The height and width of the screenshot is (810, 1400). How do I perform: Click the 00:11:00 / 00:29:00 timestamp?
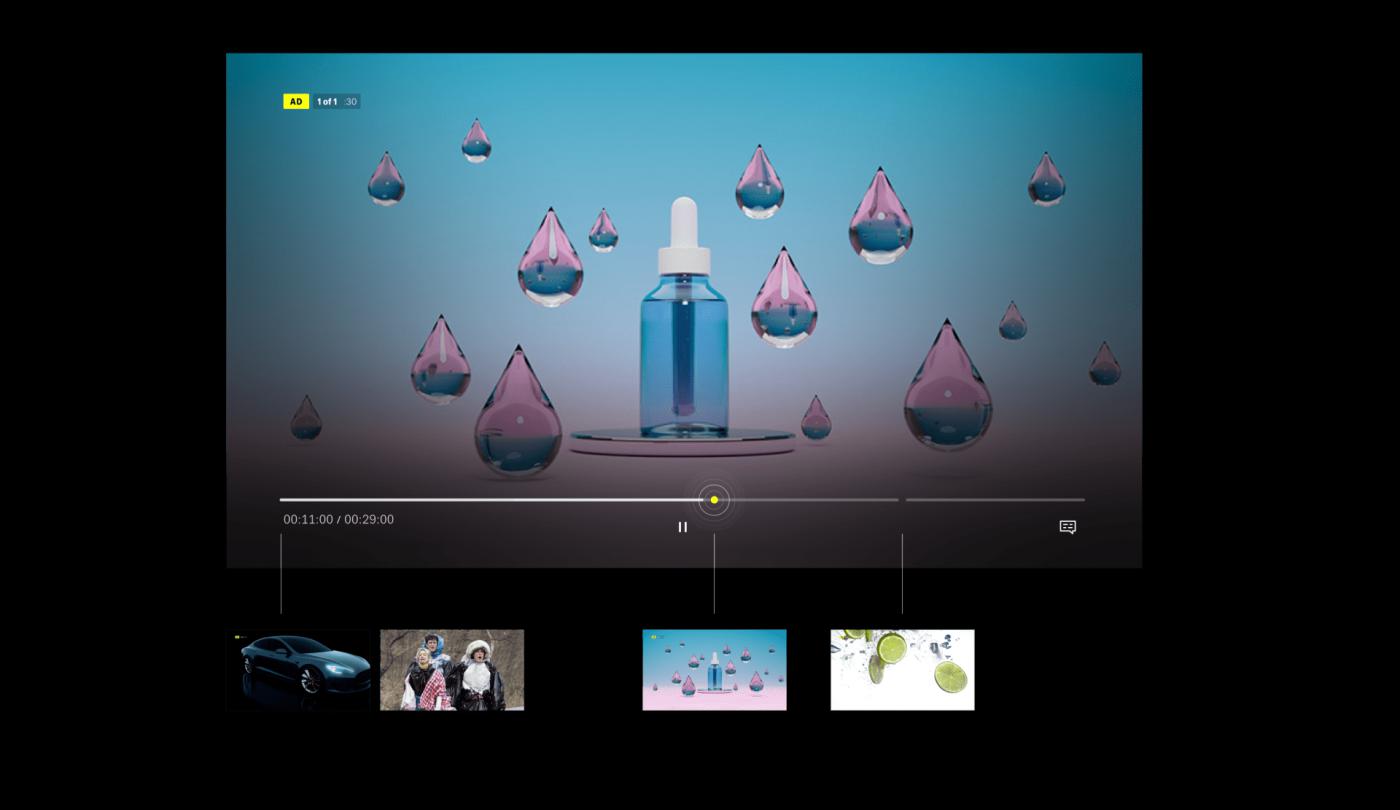coord(339,520)
